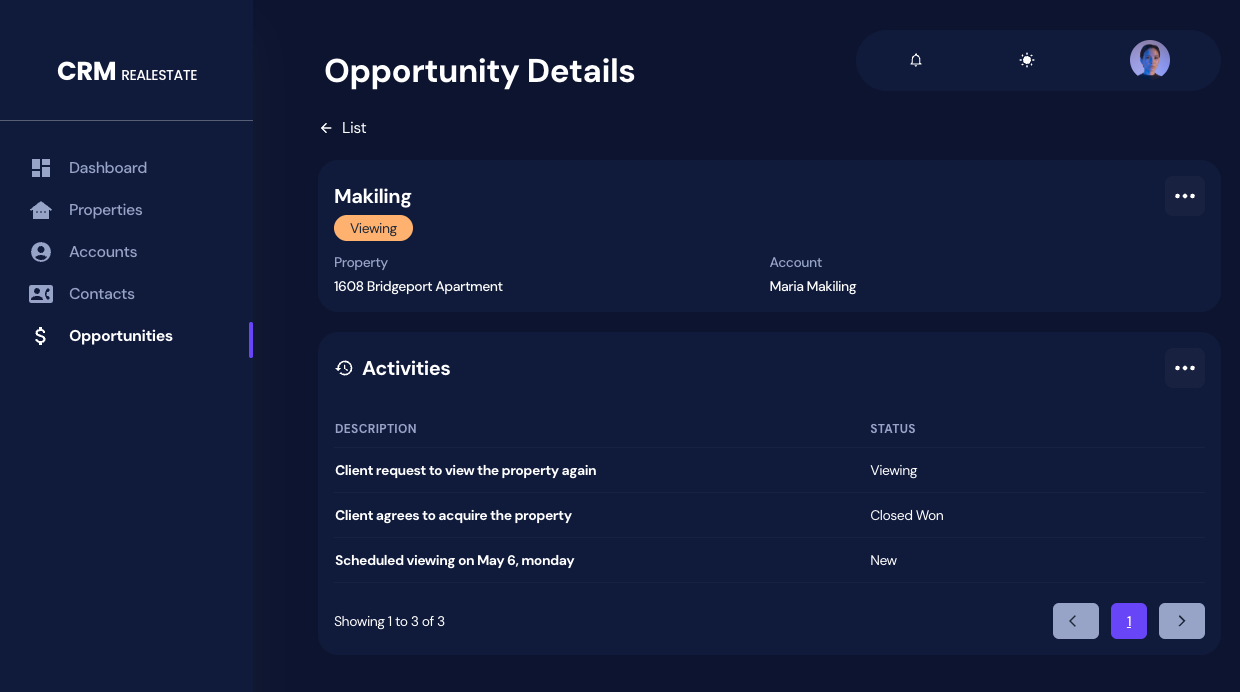Go to the next activities page
Screen dimensions: 1240x692
[1181, 621]
